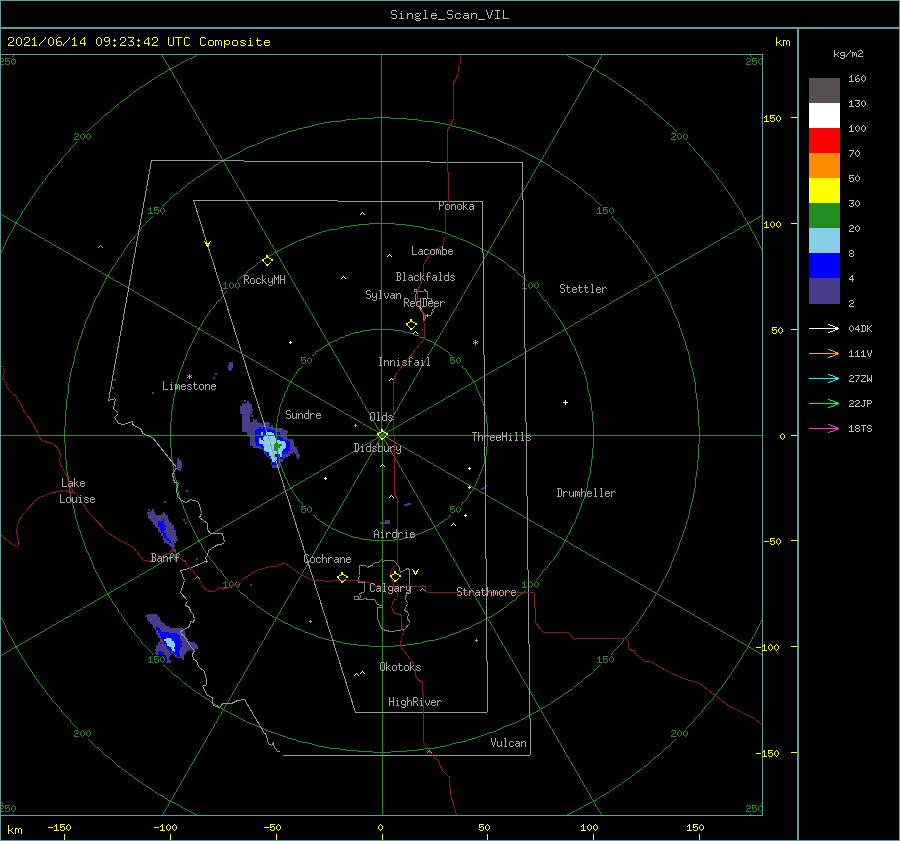Viewport: 900px width, 841px height.
Task: Click the Airdrie city label
Action: pos(394,534)
